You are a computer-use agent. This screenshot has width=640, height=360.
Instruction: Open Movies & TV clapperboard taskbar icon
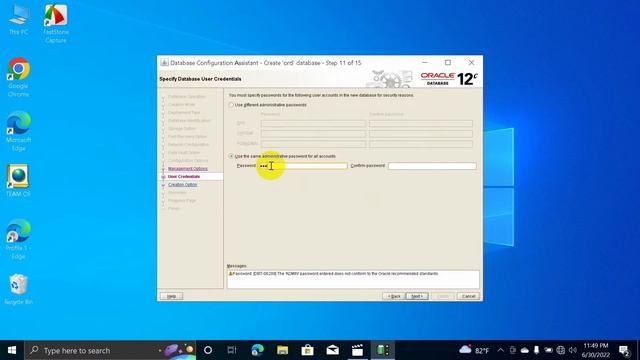click(x=358, y=350)
